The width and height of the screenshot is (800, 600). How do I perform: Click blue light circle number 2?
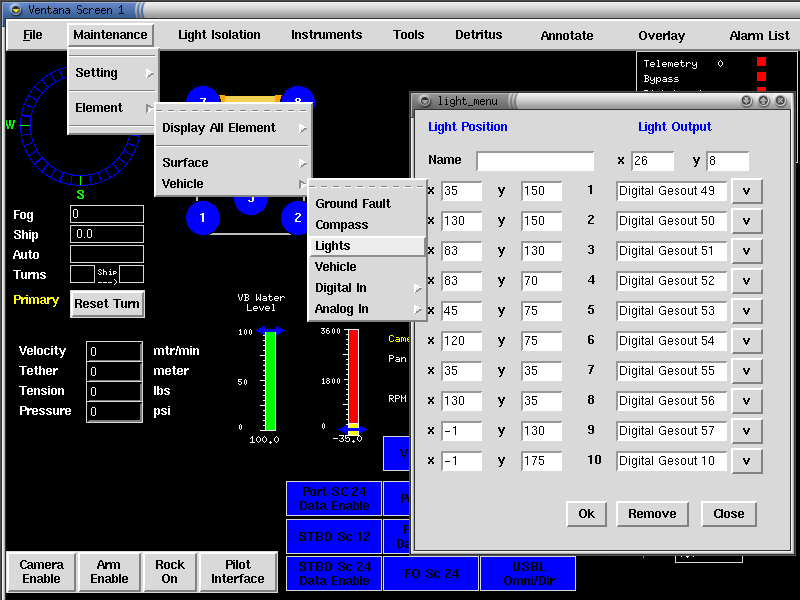[x=295, y=218]
